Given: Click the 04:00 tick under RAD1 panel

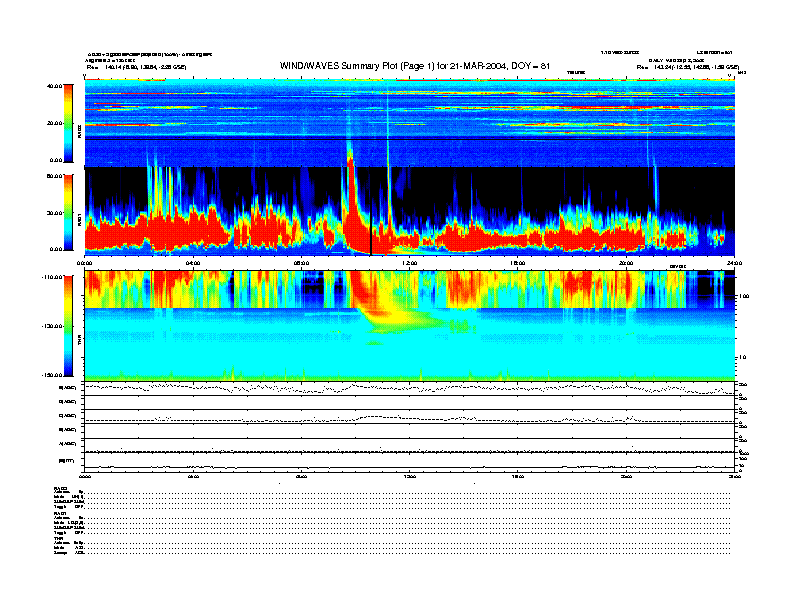Looking at the screenshot, I should click(192, 263).
